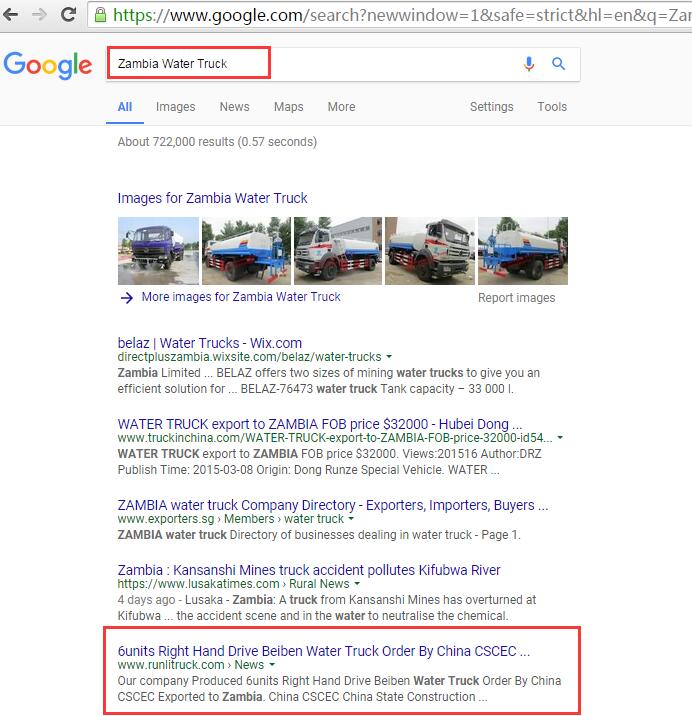The width and height of the screenshot is (692, 716).
Task: Click the Google logo
Action: tap(48, 65)
